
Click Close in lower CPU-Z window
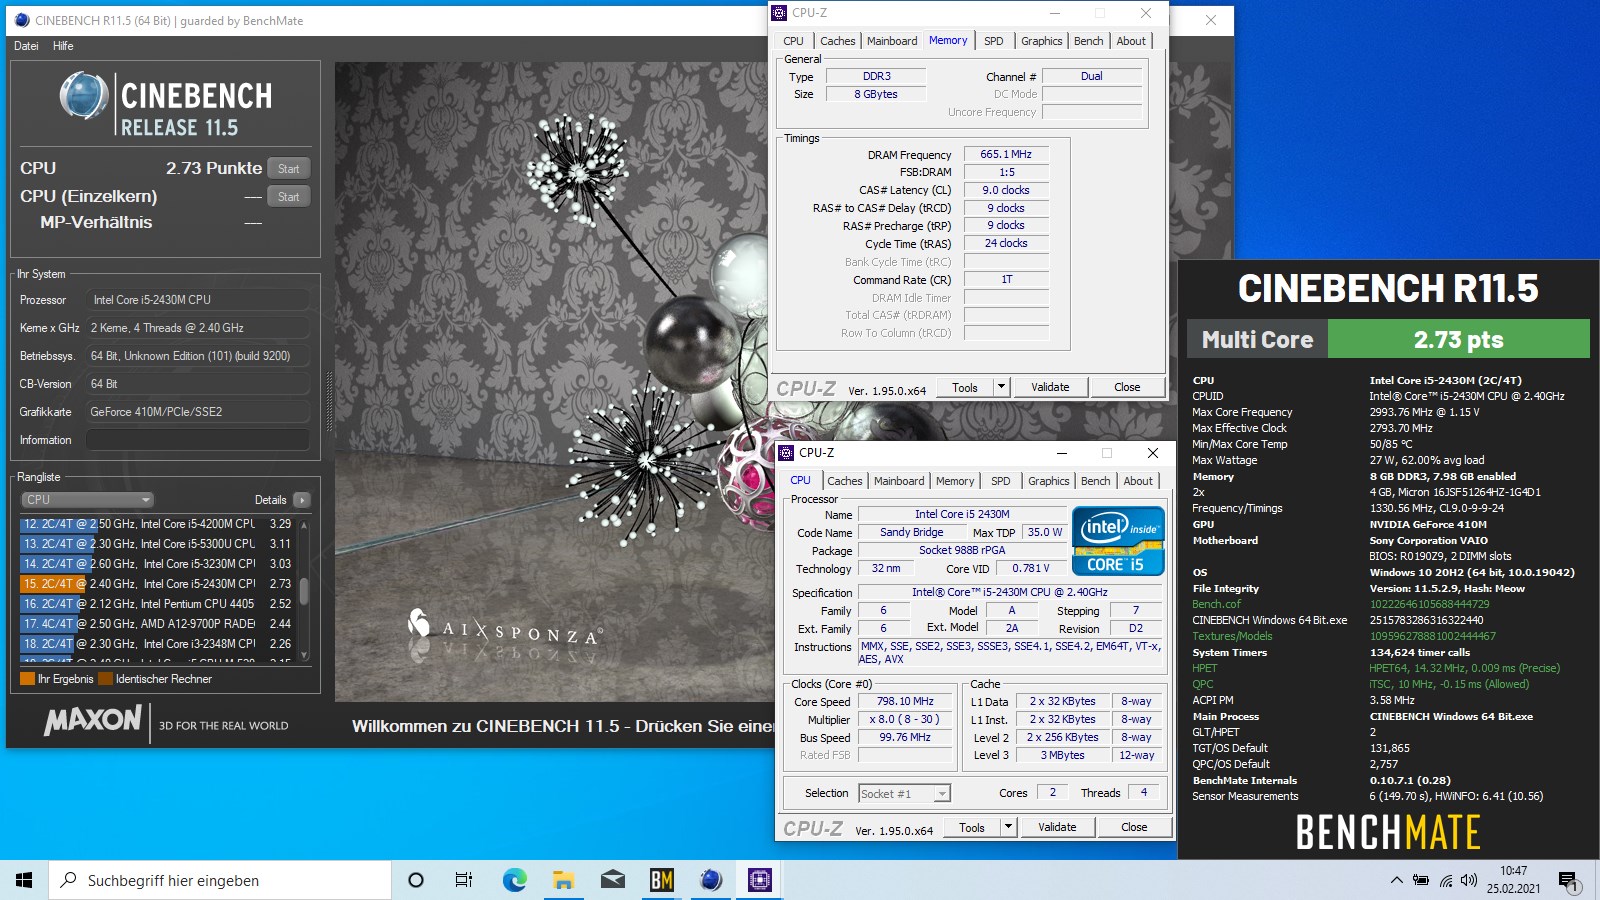pos(1134,827)
